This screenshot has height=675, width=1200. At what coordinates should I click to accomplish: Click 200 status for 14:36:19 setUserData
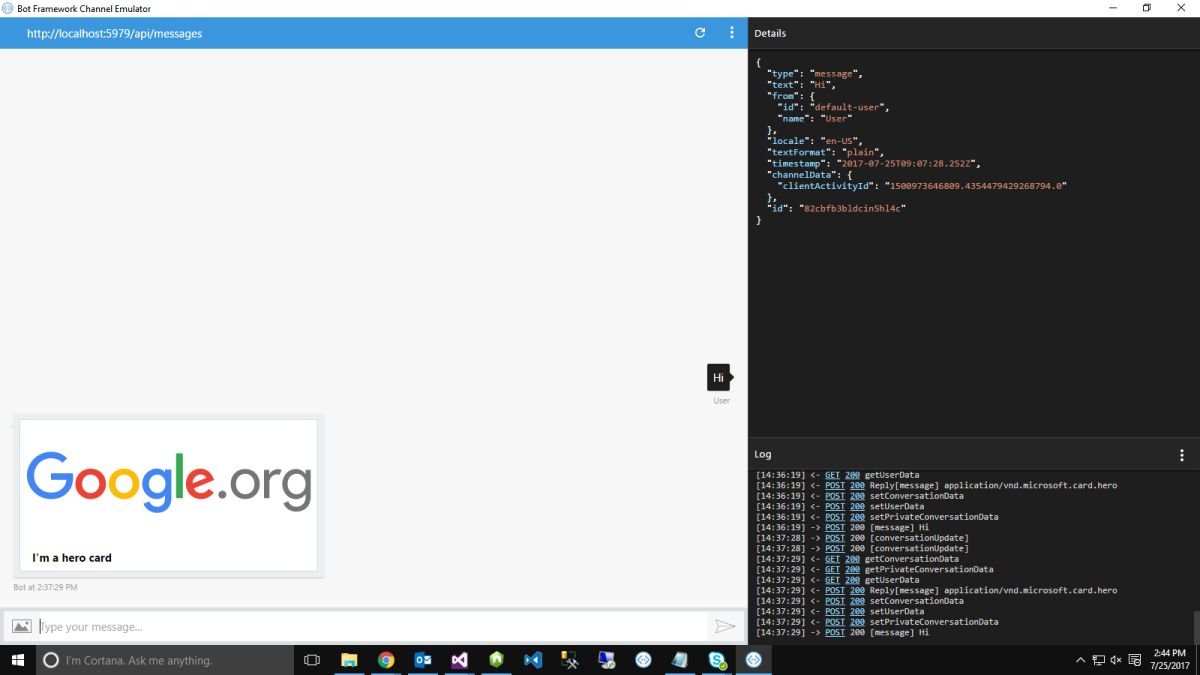(x=857, y=506)
